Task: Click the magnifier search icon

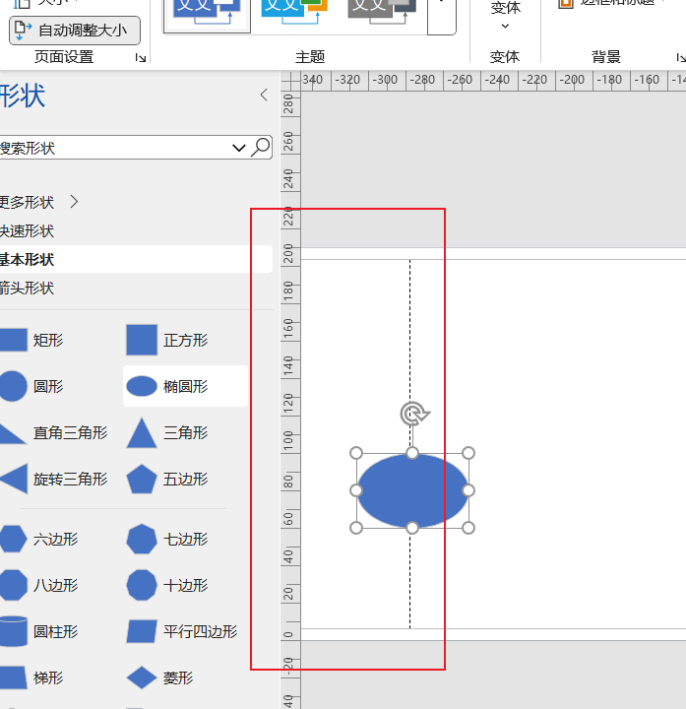Action: coord(261,147)
